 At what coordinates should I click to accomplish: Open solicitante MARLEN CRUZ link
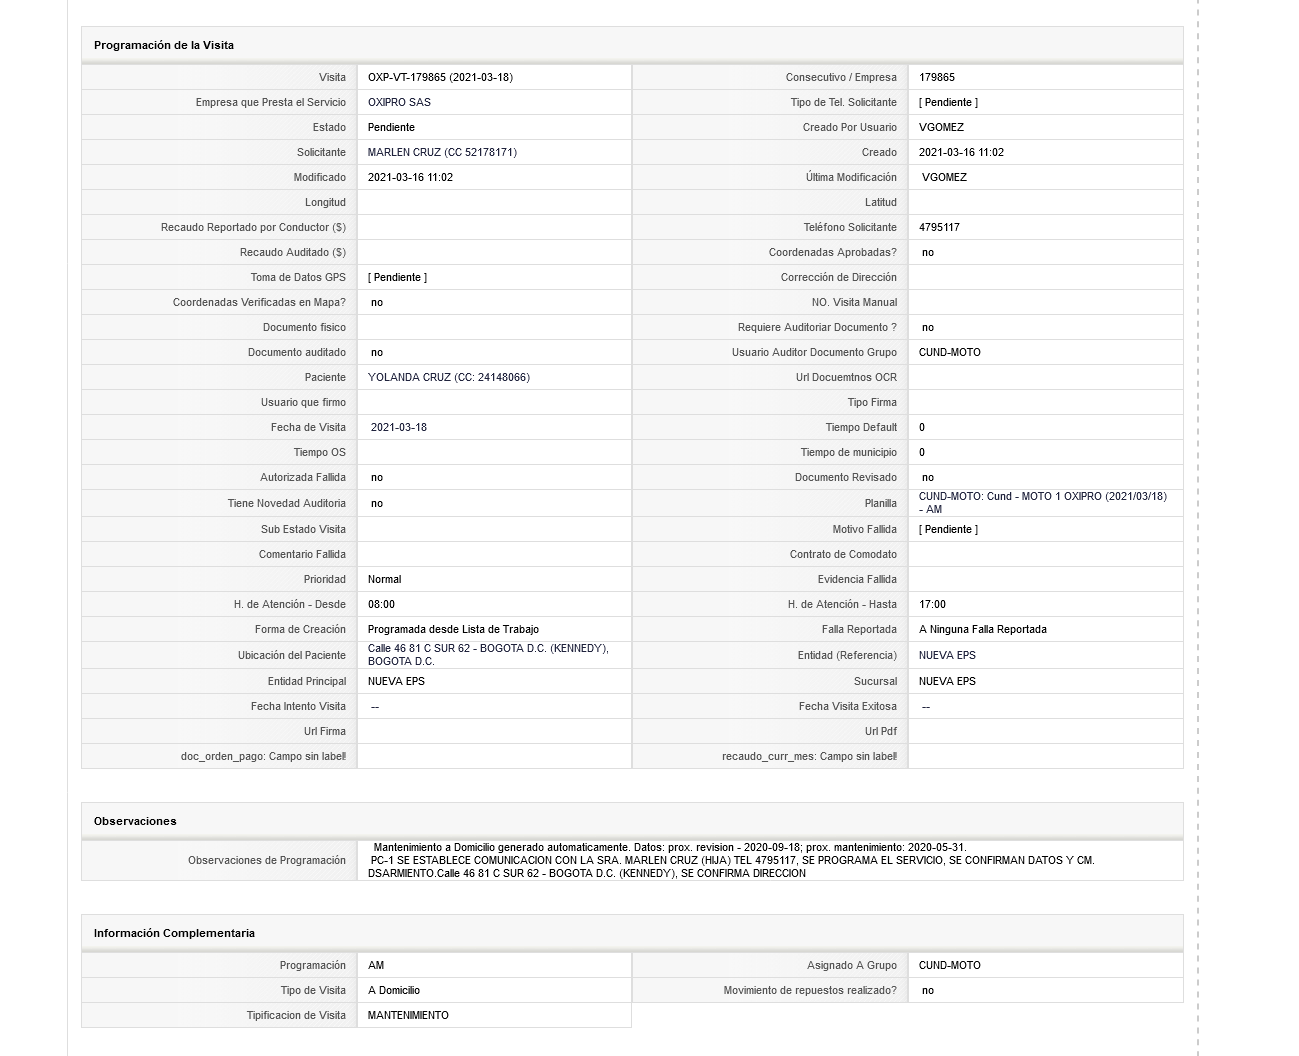click(x=442, y=152)
